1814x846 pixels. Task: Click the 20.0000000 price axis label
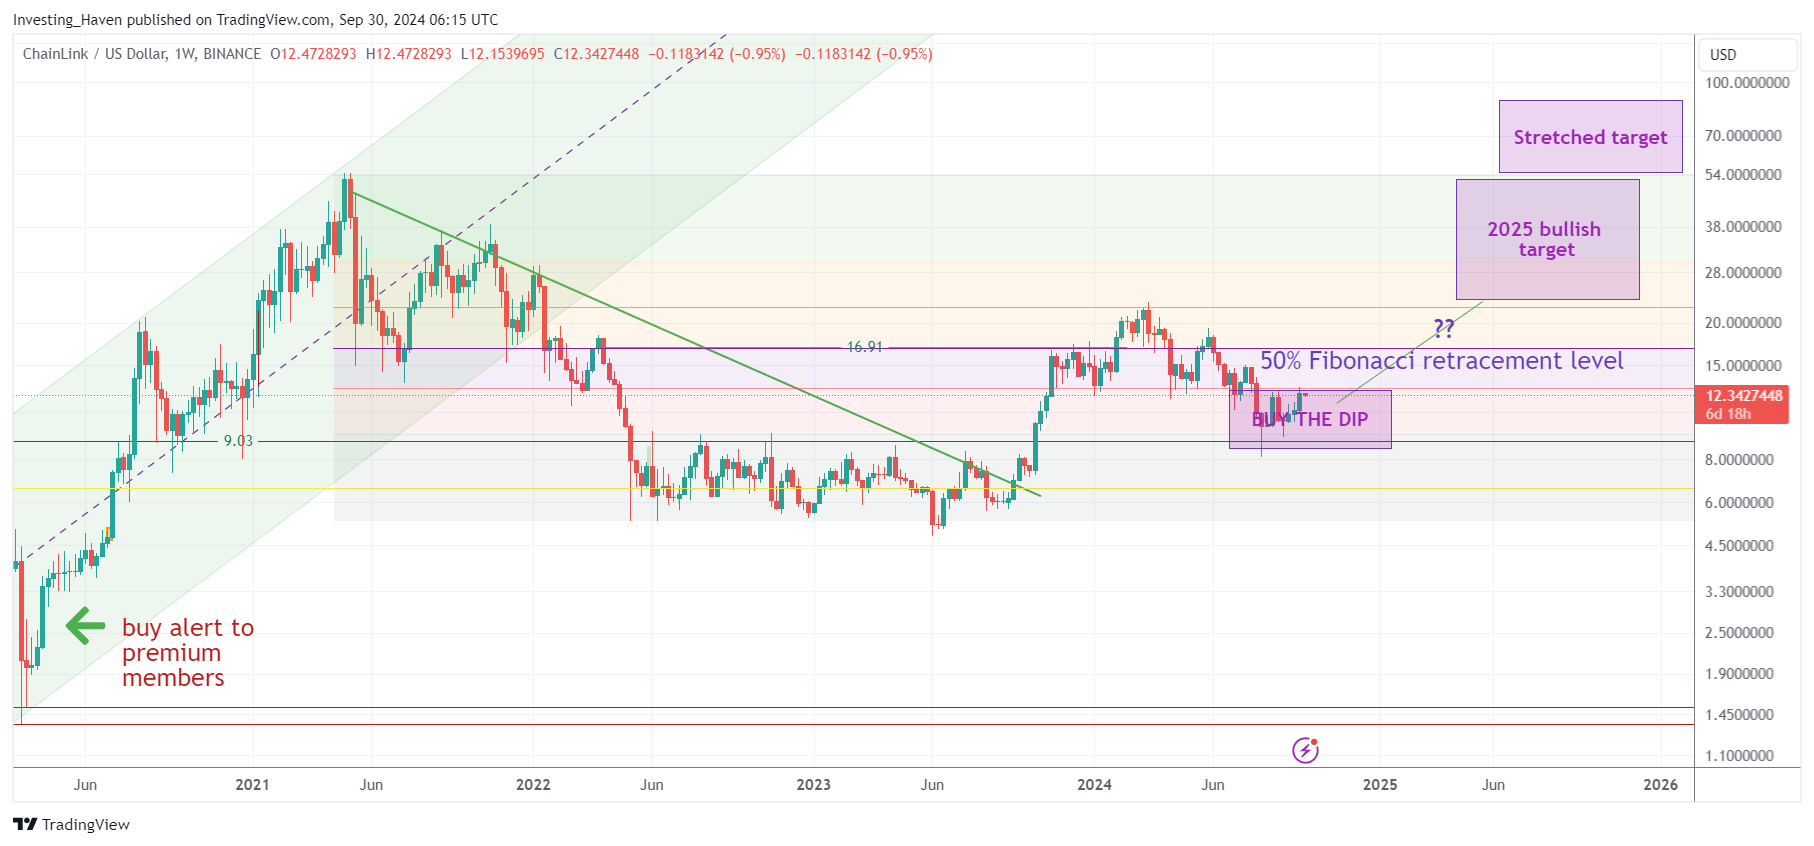[x=1743, y=322]
